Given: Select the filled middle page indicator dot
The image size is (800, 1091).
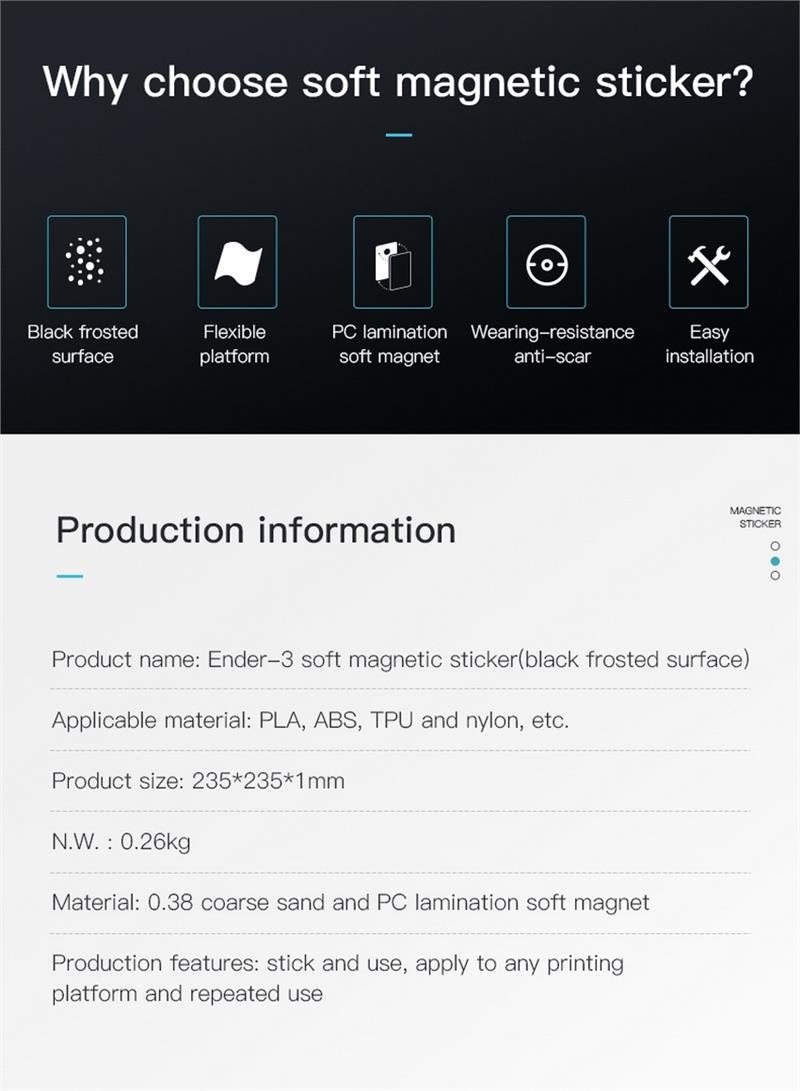Looking at the screenshot, I should click(x=775, y=561).
